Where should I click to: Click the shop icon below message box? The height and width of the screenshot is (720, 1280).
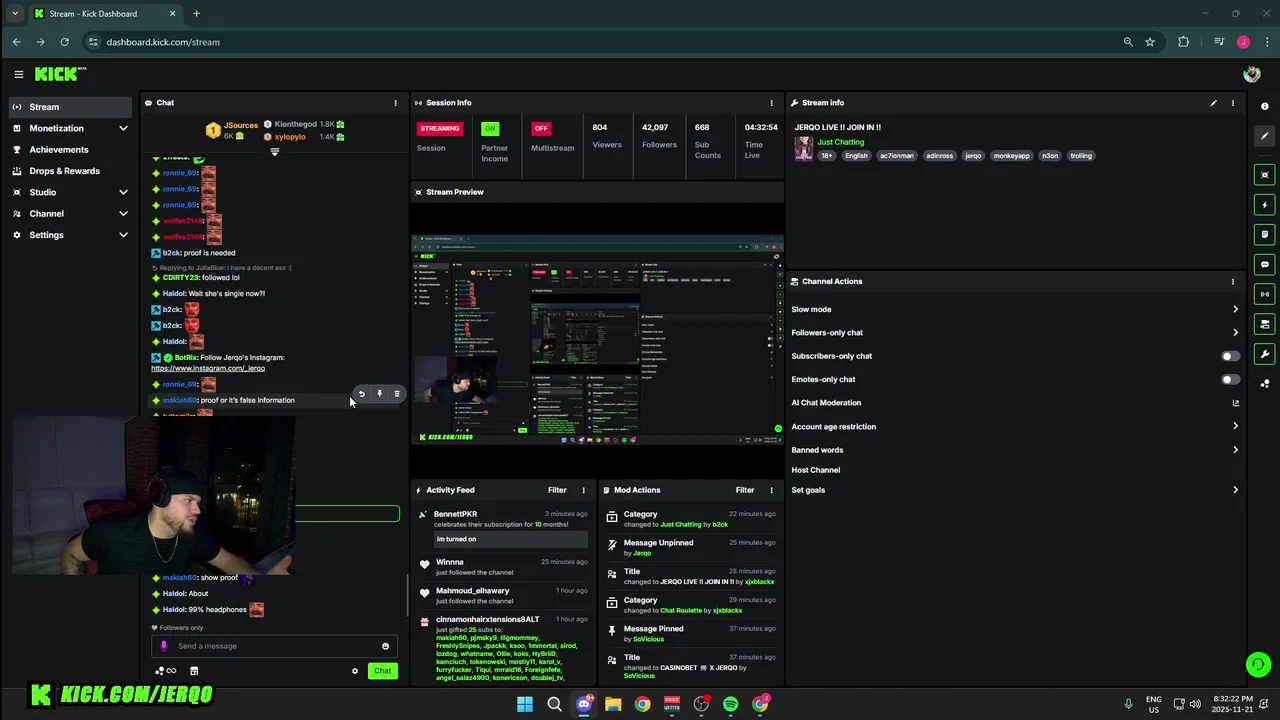click(194, 671)
